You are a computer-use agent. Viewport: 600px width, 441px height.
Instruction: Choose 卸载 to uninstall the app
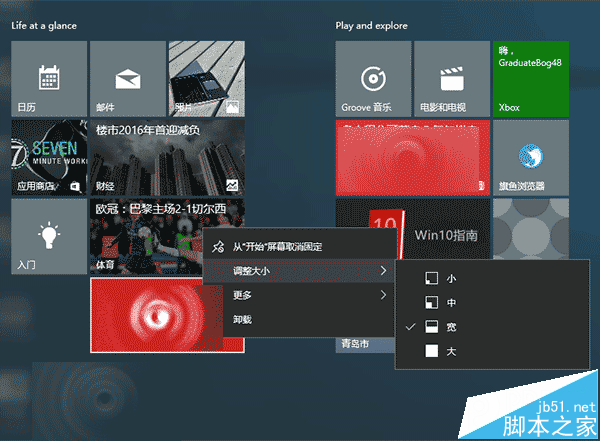[299, 319]
